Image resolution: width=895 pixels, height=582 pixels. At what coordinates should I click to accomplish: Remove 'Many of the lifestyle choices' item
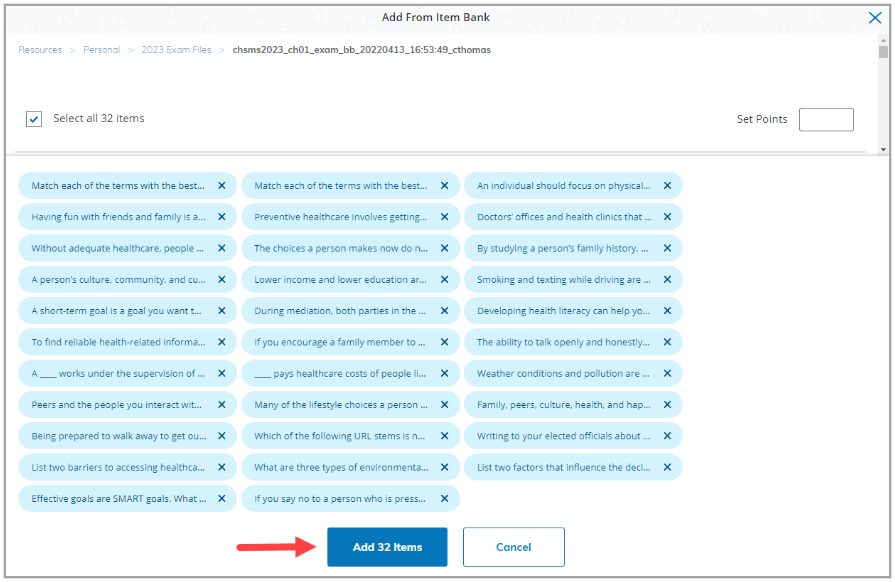click(445, 405)
